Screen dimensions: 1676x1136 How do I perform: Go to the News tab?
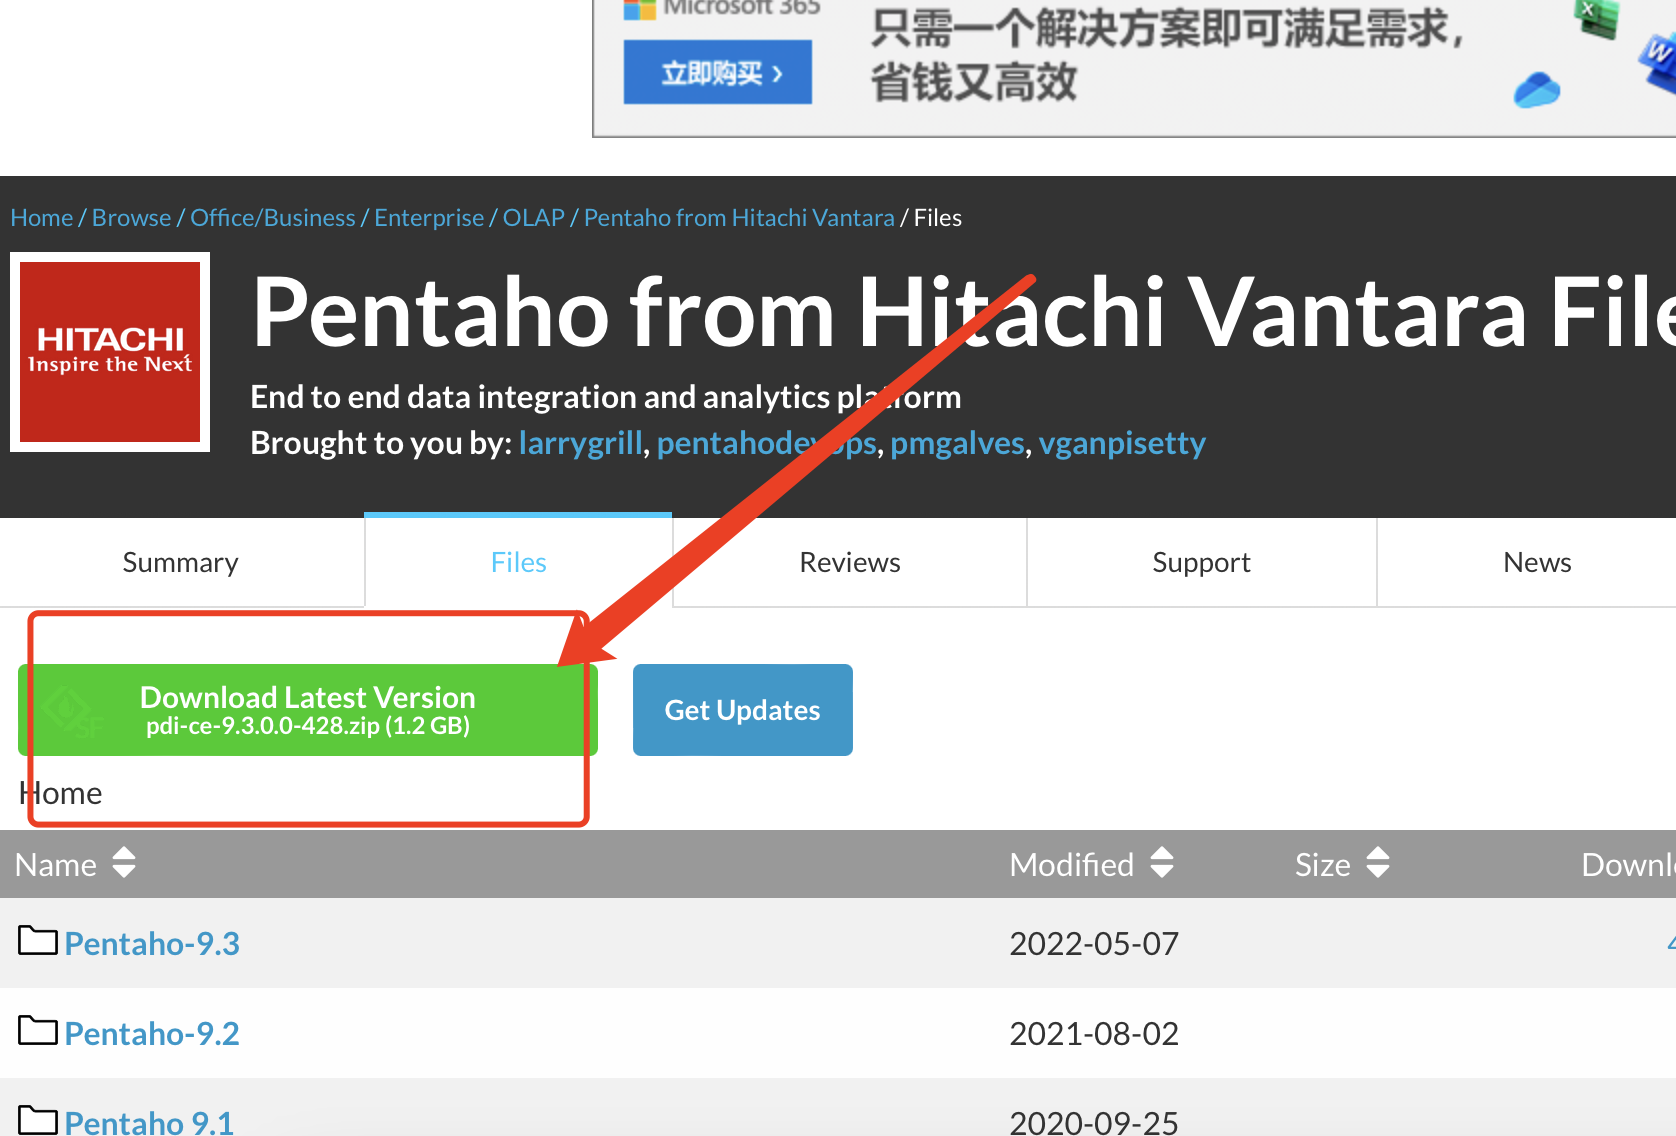(1537, 562)
